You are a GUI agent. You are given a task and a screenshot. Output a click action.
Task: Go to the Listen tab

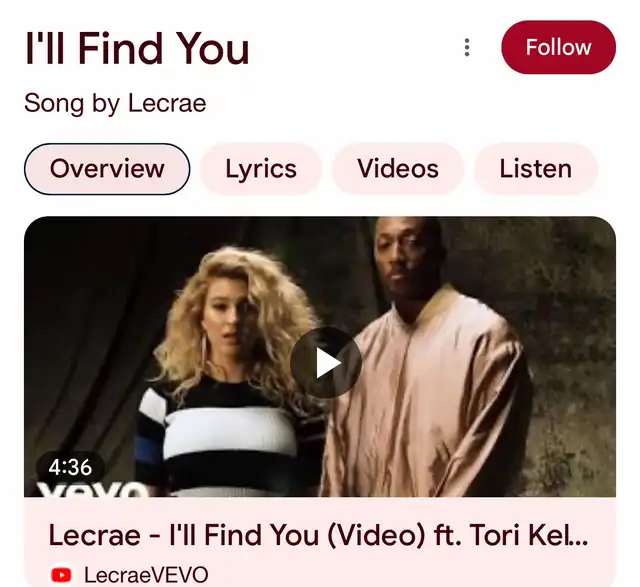(x=536, y=169)
